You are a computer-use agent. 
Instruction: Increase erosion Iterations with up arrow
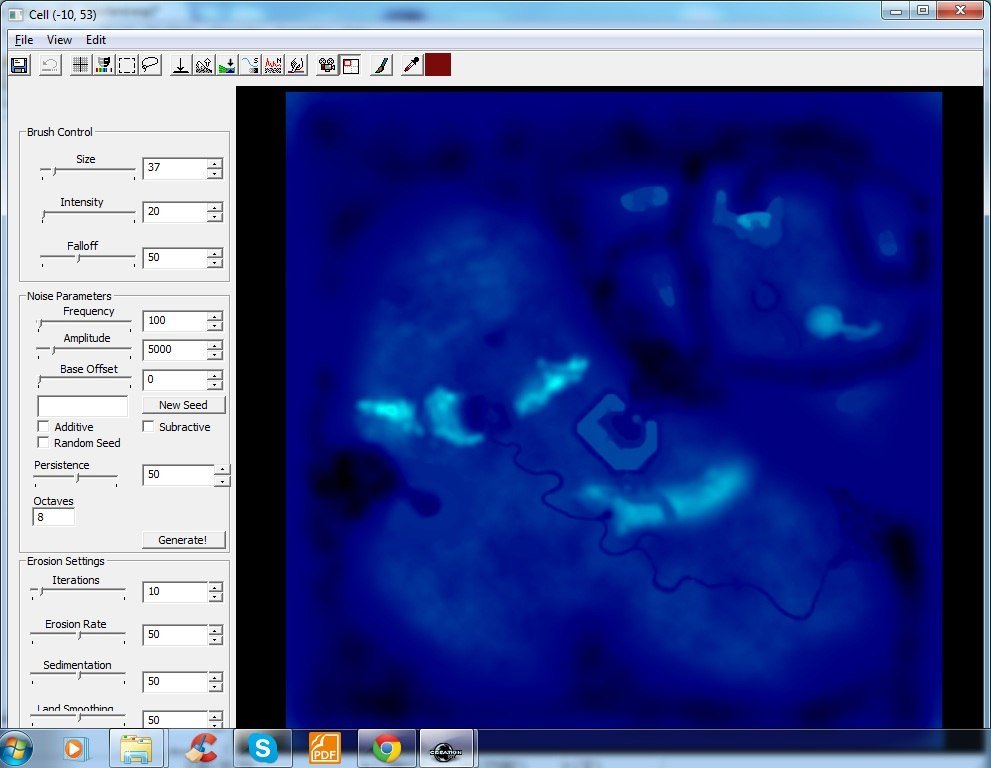coord(214,587)
